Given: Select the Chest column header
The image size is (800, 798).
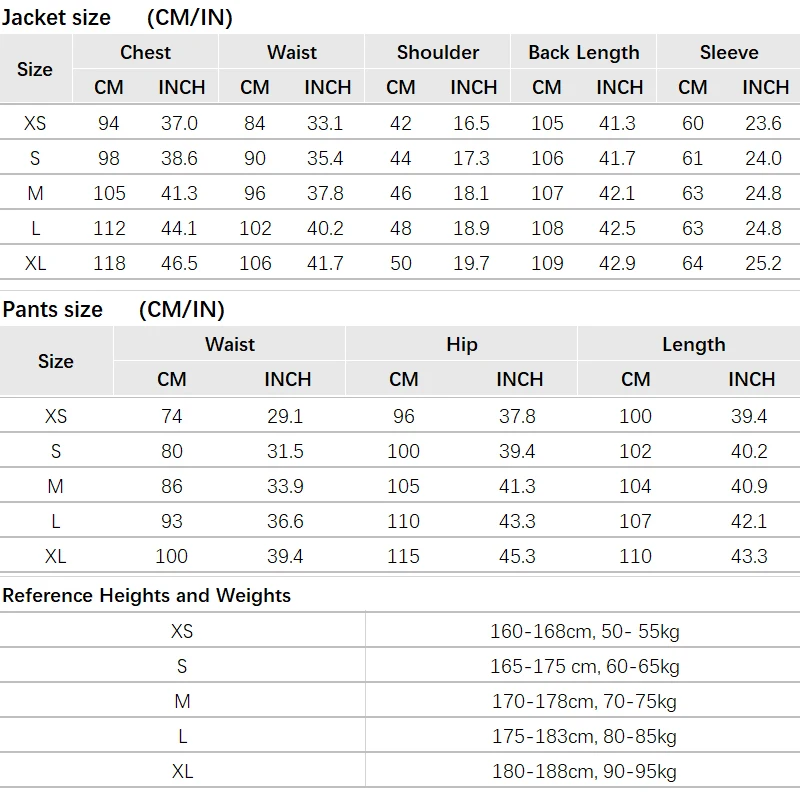Looking at the screenshot, I should pyautogui.click(x=145, y=52).
